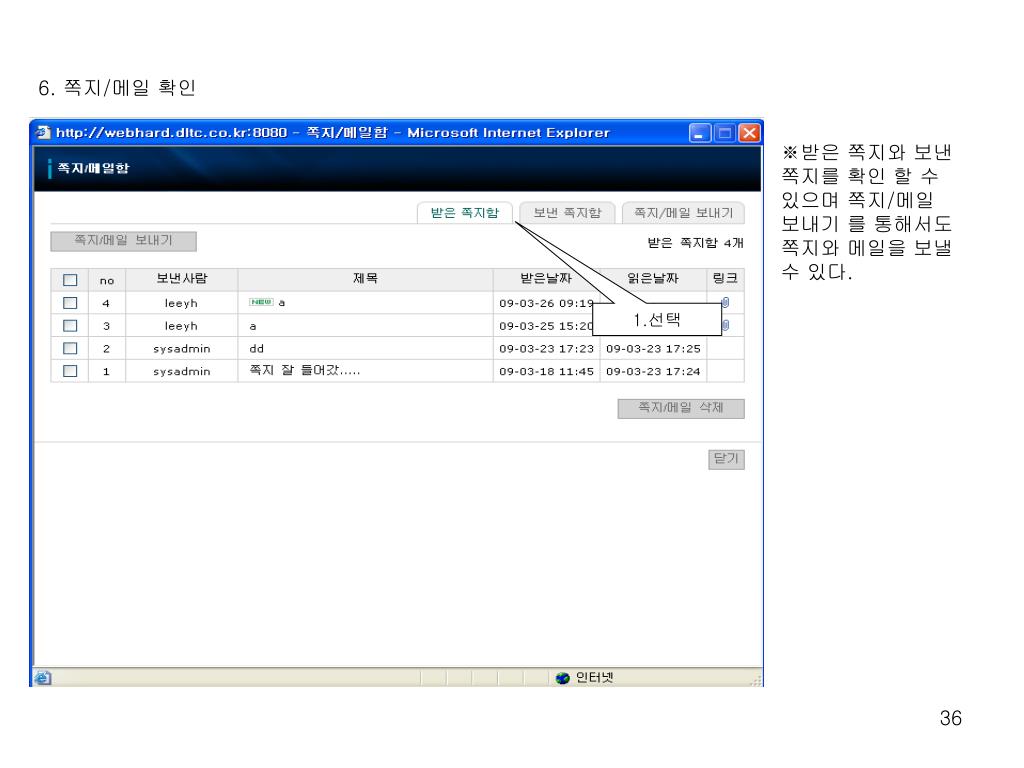Click the sender leeyh in row 4

coord(181,303)
